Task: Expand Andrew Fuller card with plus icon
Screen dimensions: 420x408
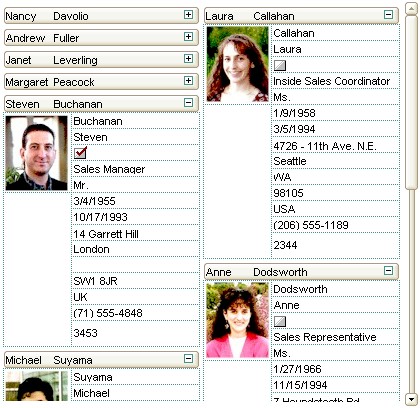Action: [188, 37]
